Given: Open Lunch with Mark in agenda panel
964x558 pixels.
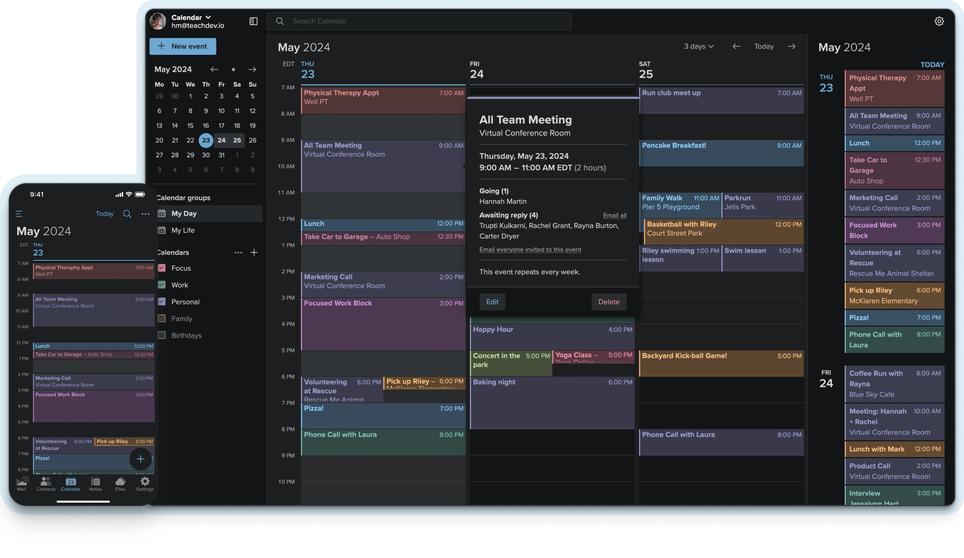Looking at the screenshot, I should point(895,449).
